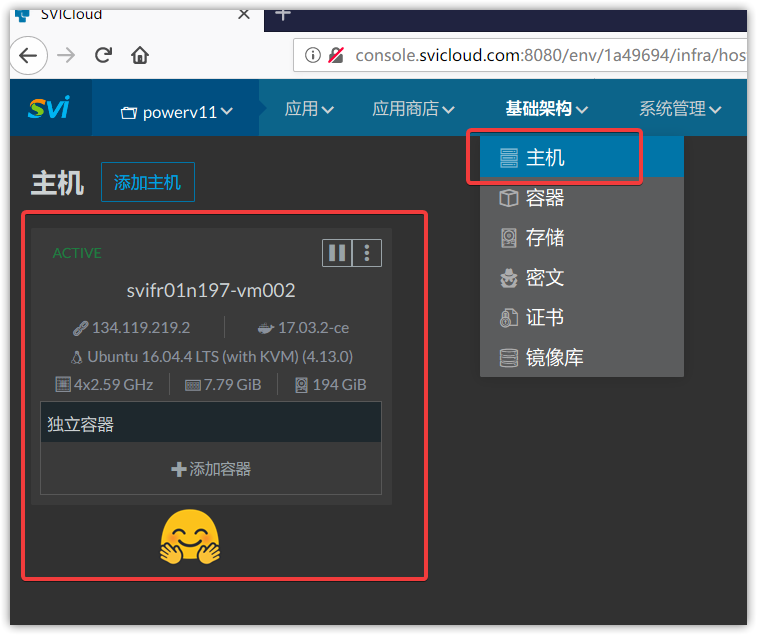The width and height of the screenshot is (757, 635).
Task: Select 证书 from the infrastructure menu
Action: 582,318
